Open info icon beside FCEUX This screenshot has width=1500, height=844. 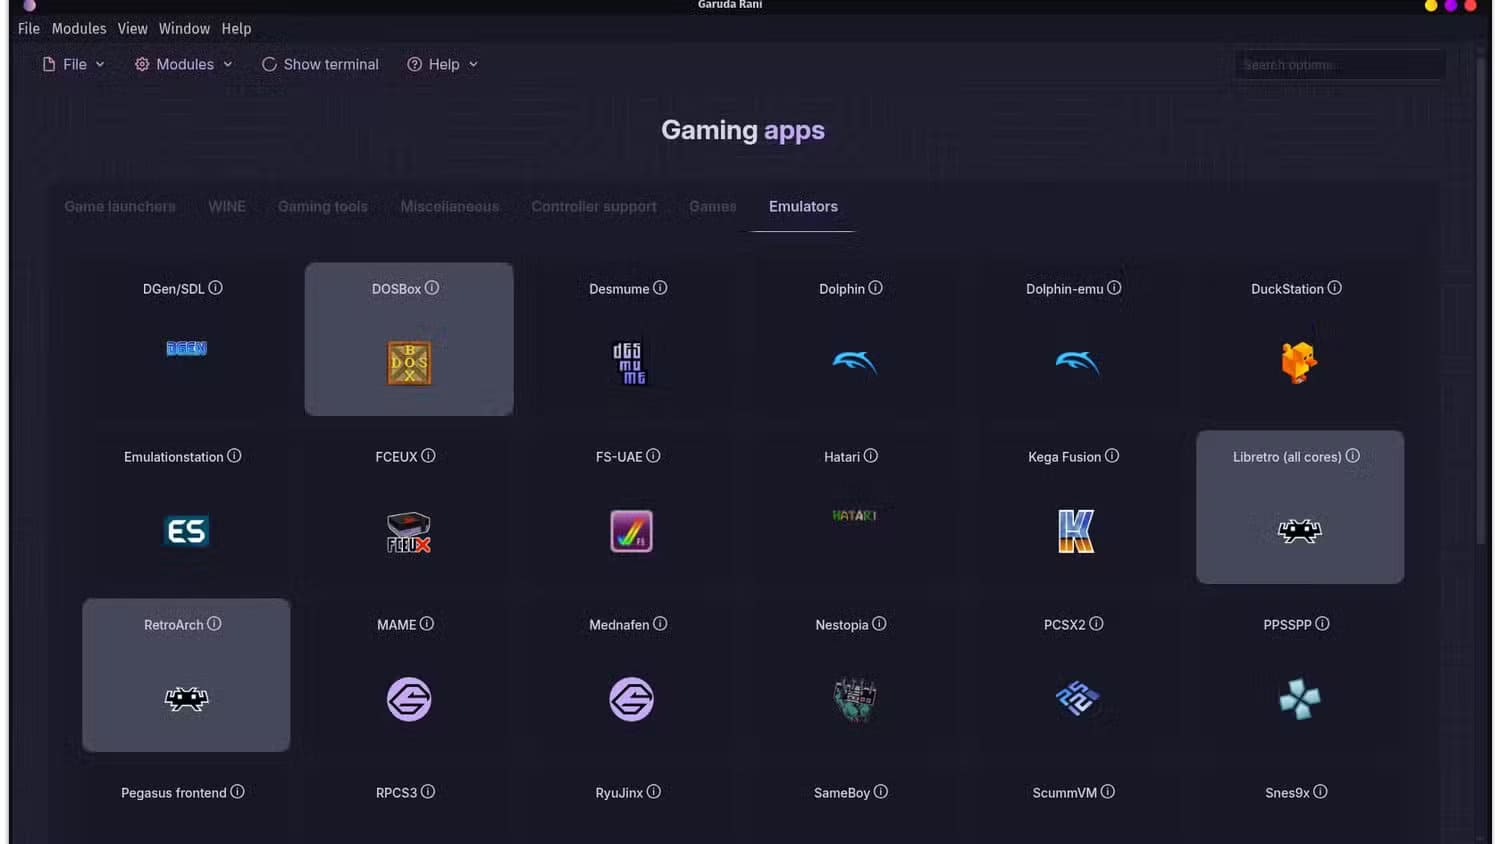click(x=428, y=456)
